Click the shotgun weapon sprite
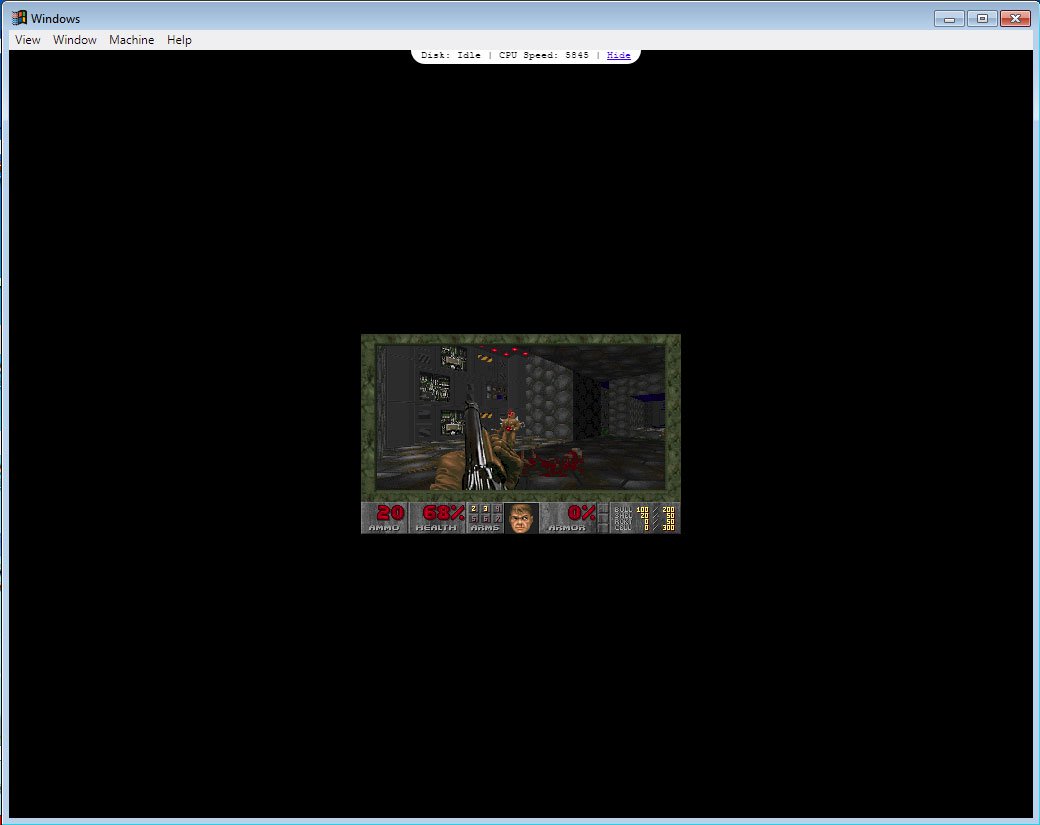The height and width of the screenshot is (825, 1040). (x=479, y=444)
